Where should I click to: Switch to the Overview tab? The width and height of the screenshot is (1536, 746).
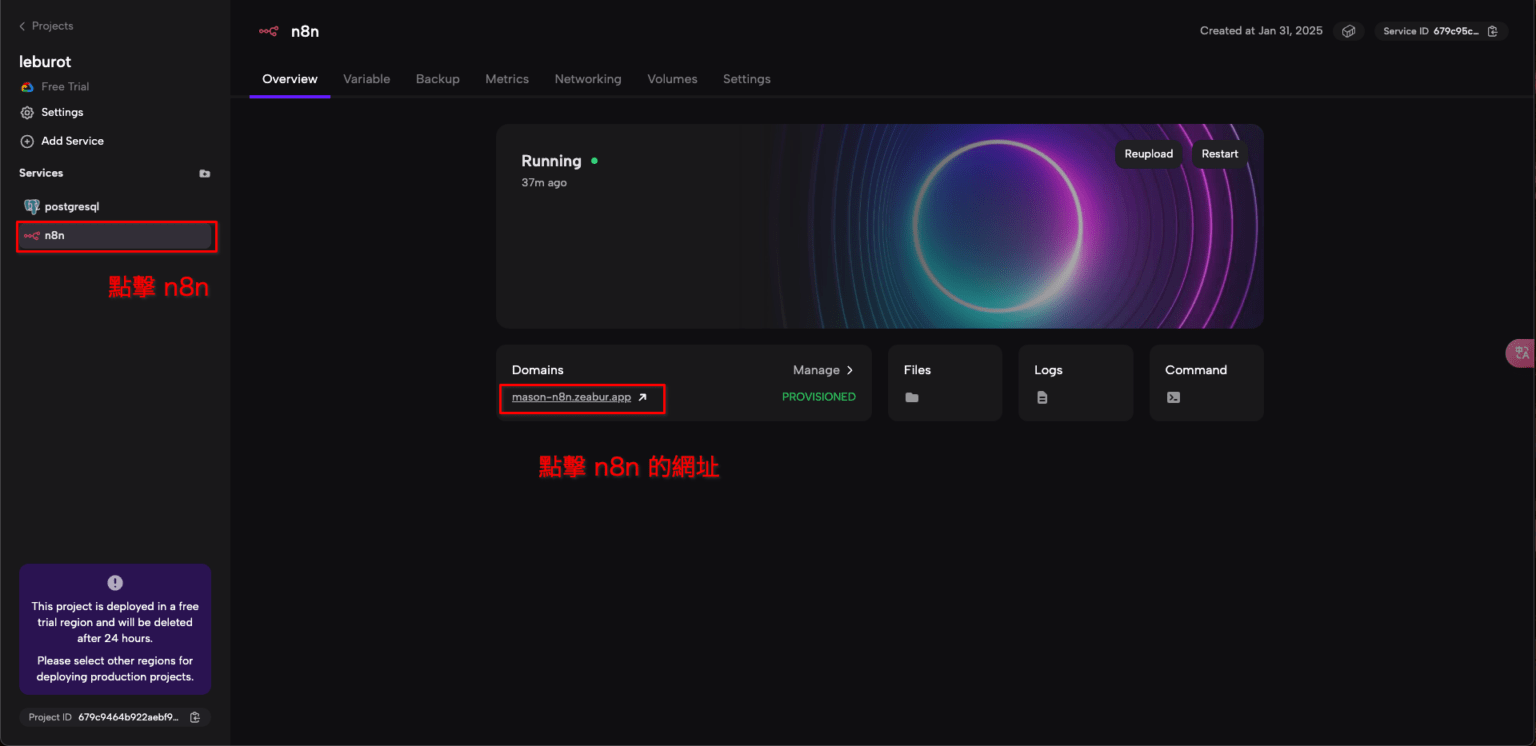290,79
